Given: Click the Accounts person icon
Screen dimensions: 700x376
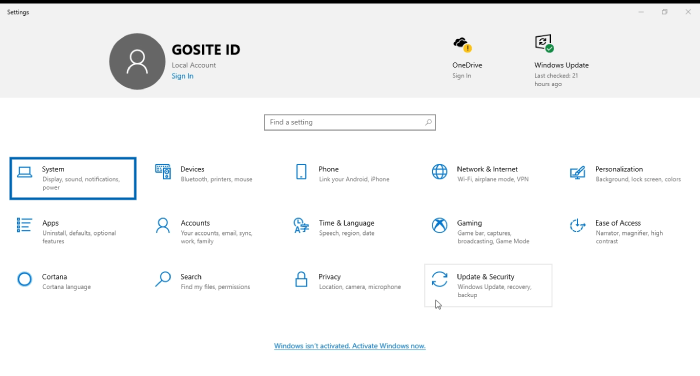Looking at the screenshot, I should click(x=163, y=226).
